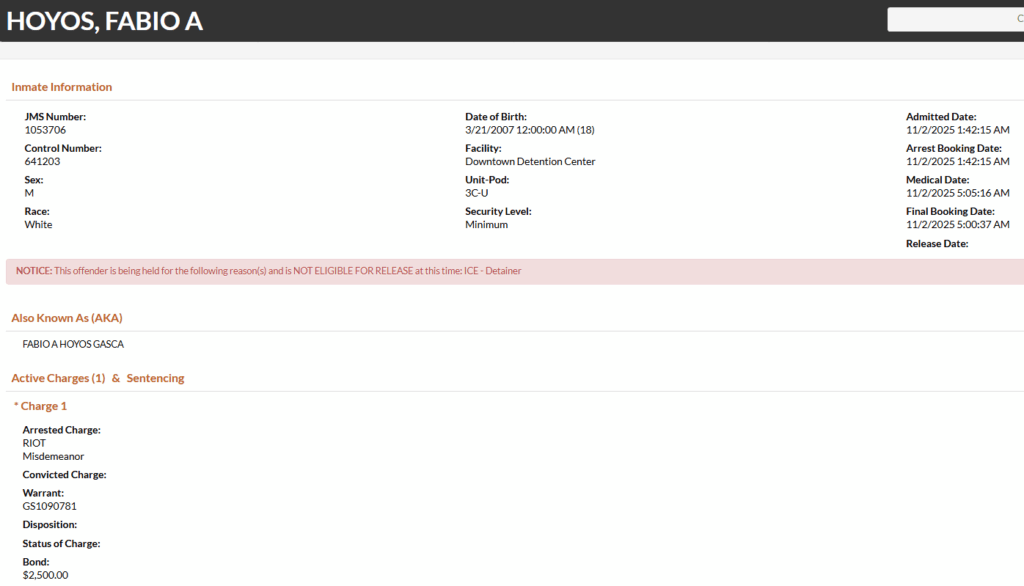The width and height of the screenshot is (1024, 586).
Task: Click the Final Booking Date value
Action: [x=957, y=225]
